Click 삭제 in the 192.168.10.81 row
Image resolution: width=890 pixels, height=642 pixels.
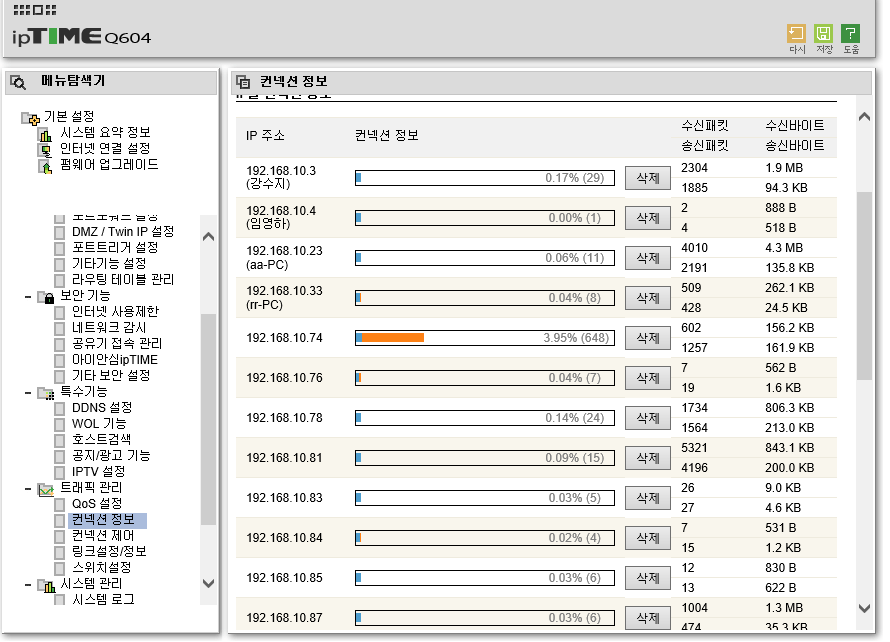(x=648, y=458)
